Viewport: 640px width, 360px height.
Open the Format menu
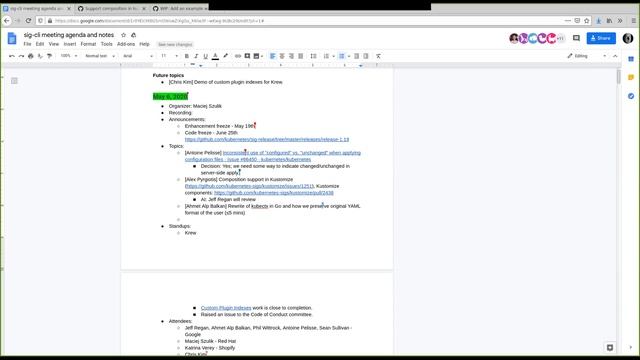point(88,44)
